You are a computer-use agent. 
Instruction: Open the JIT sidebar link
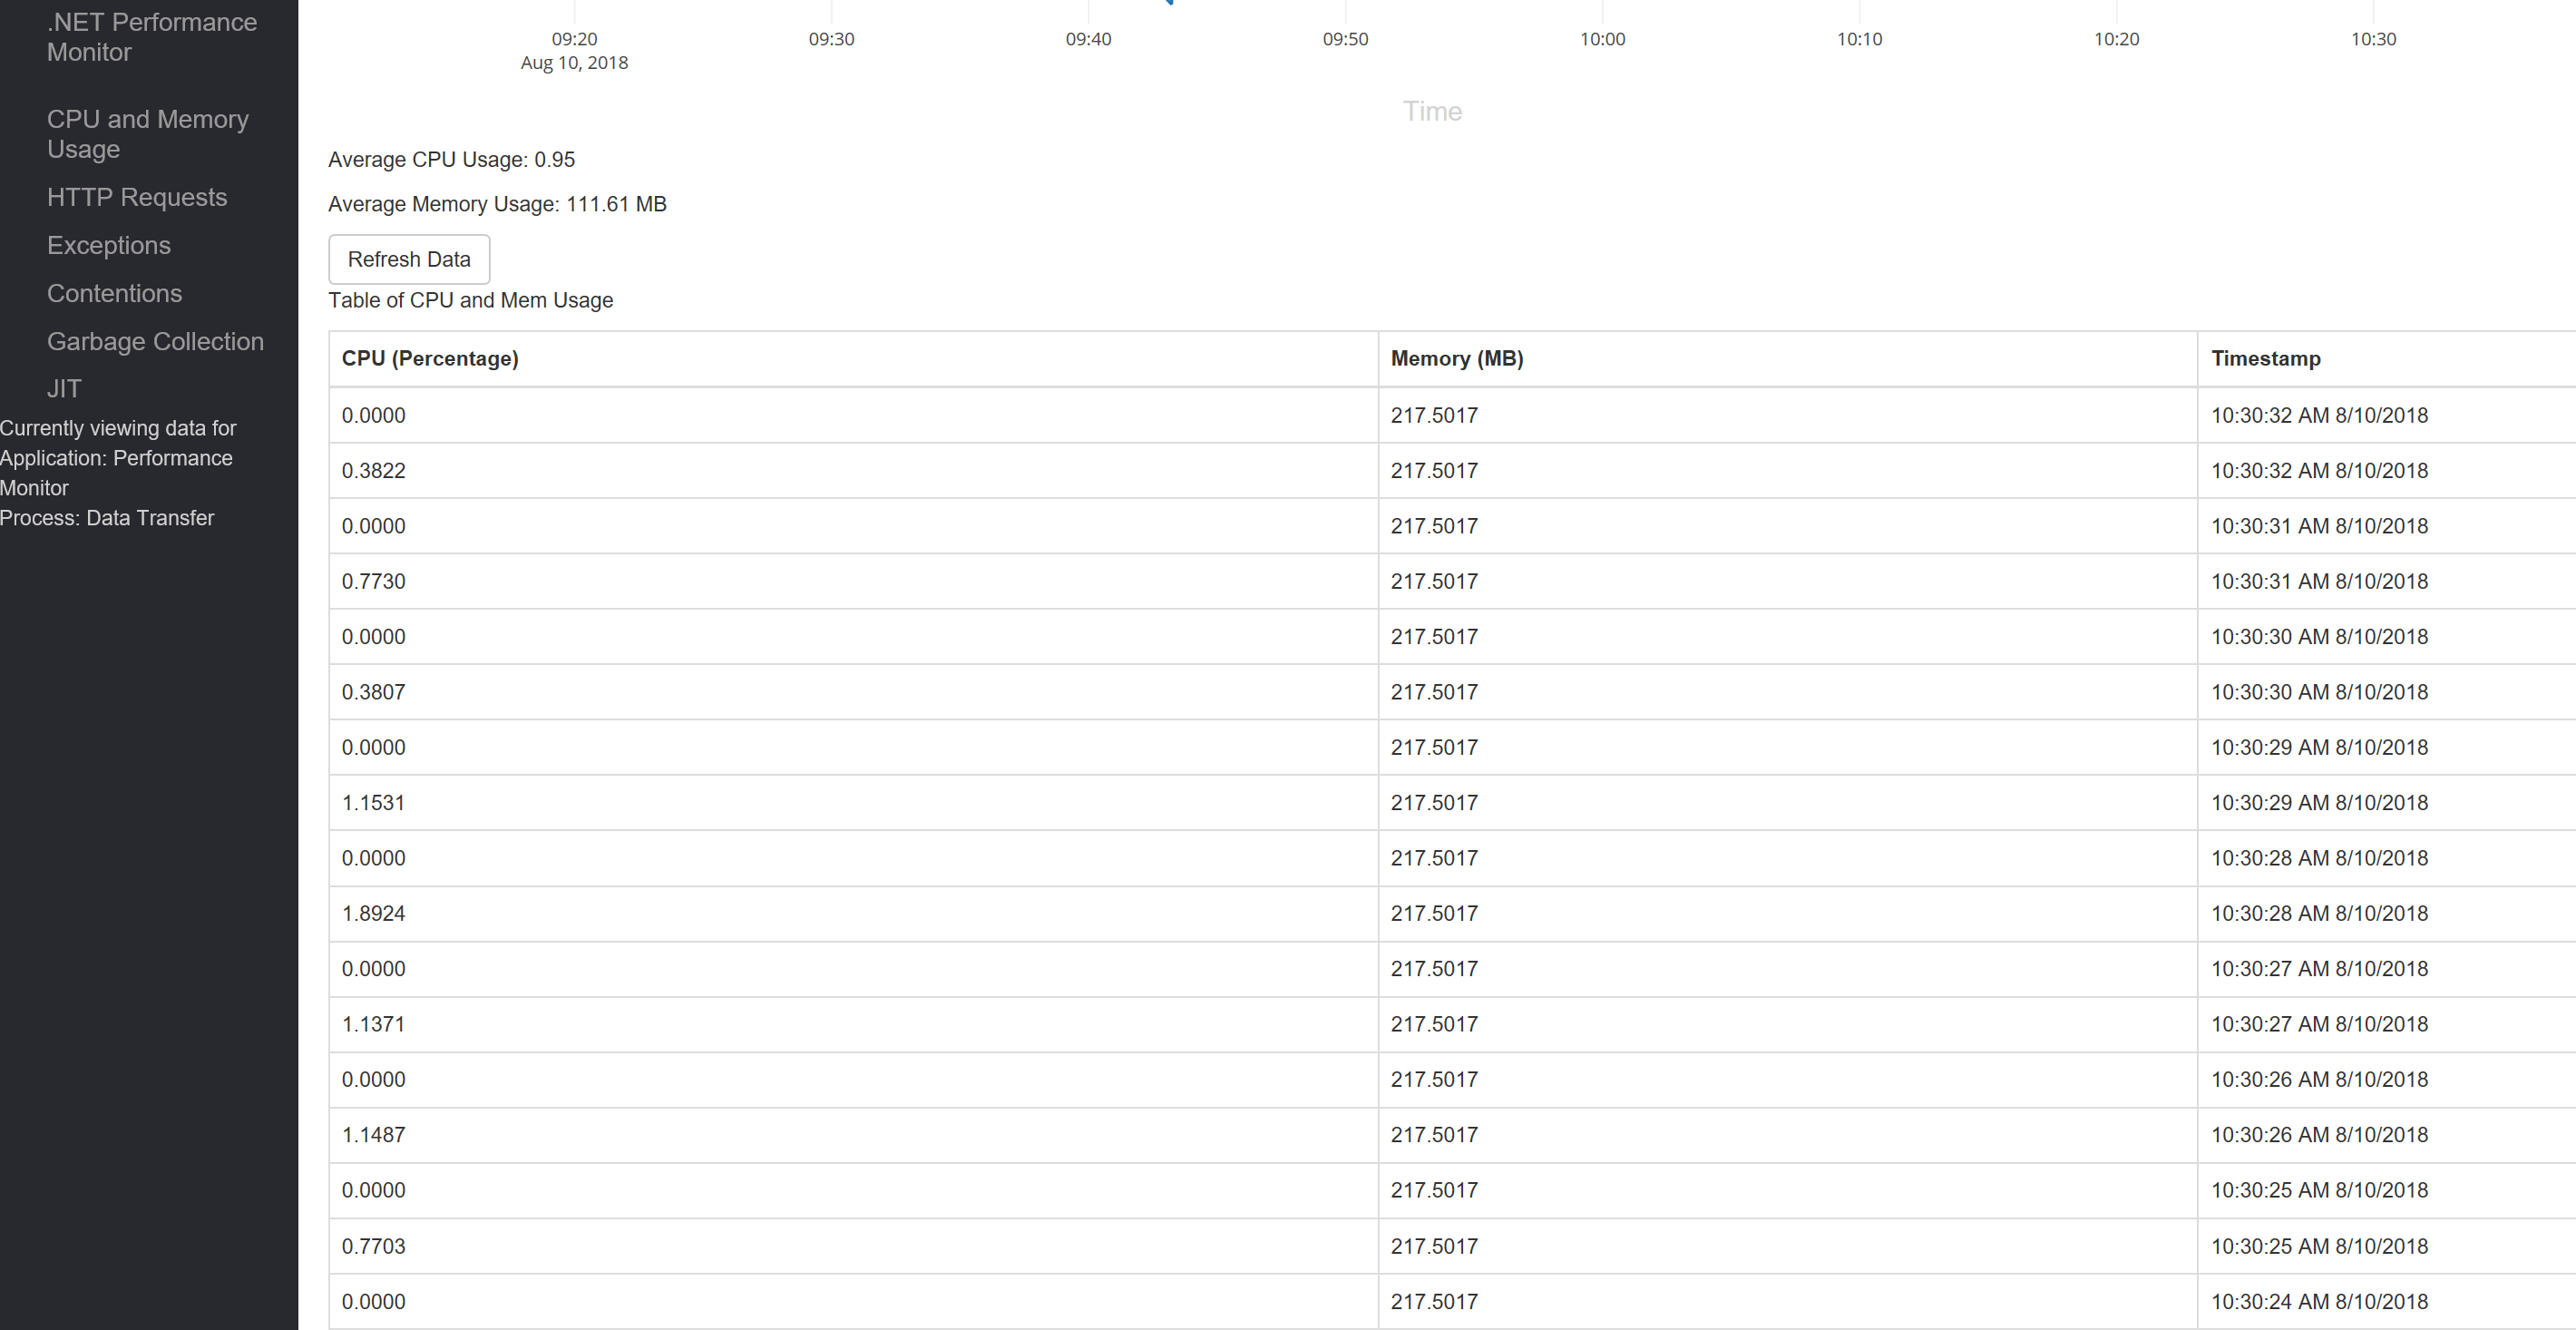(64, 388)
